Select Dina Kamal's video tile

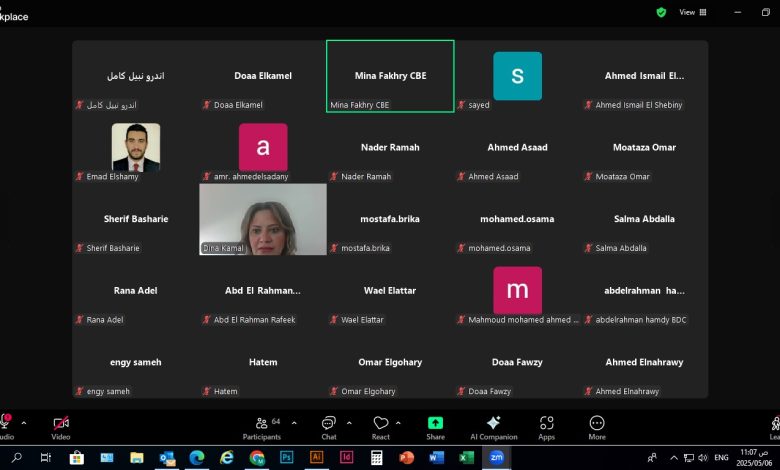[x=263, y=219]
